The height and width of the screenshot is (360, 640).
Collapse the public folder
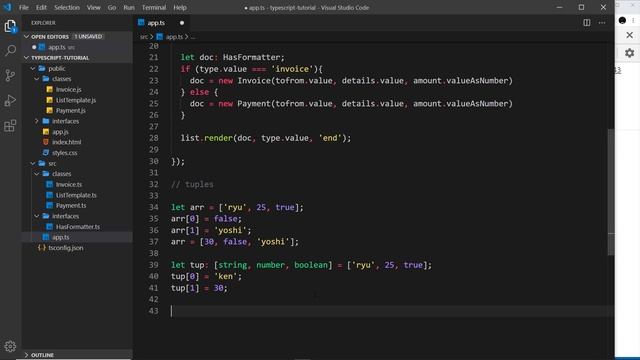[x=33, y=69]
